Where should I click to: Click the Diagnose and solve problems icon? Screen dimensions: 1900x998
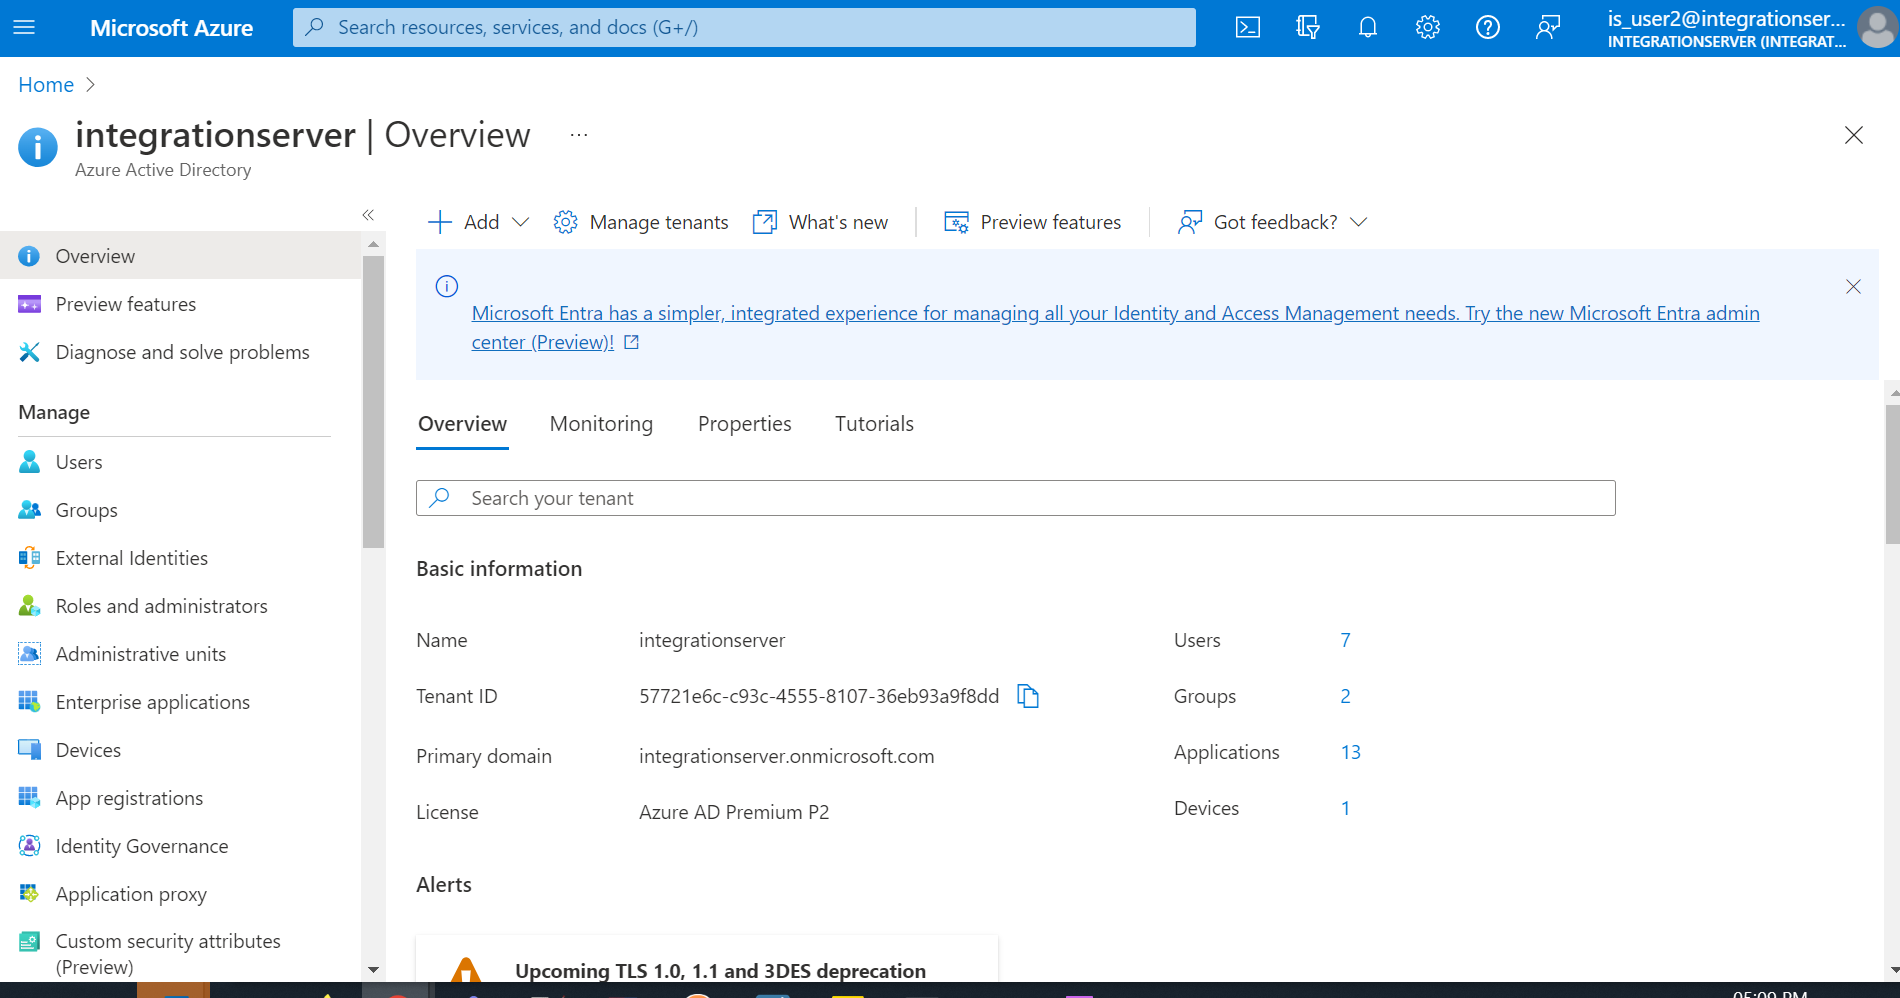[x=30, y=352]
